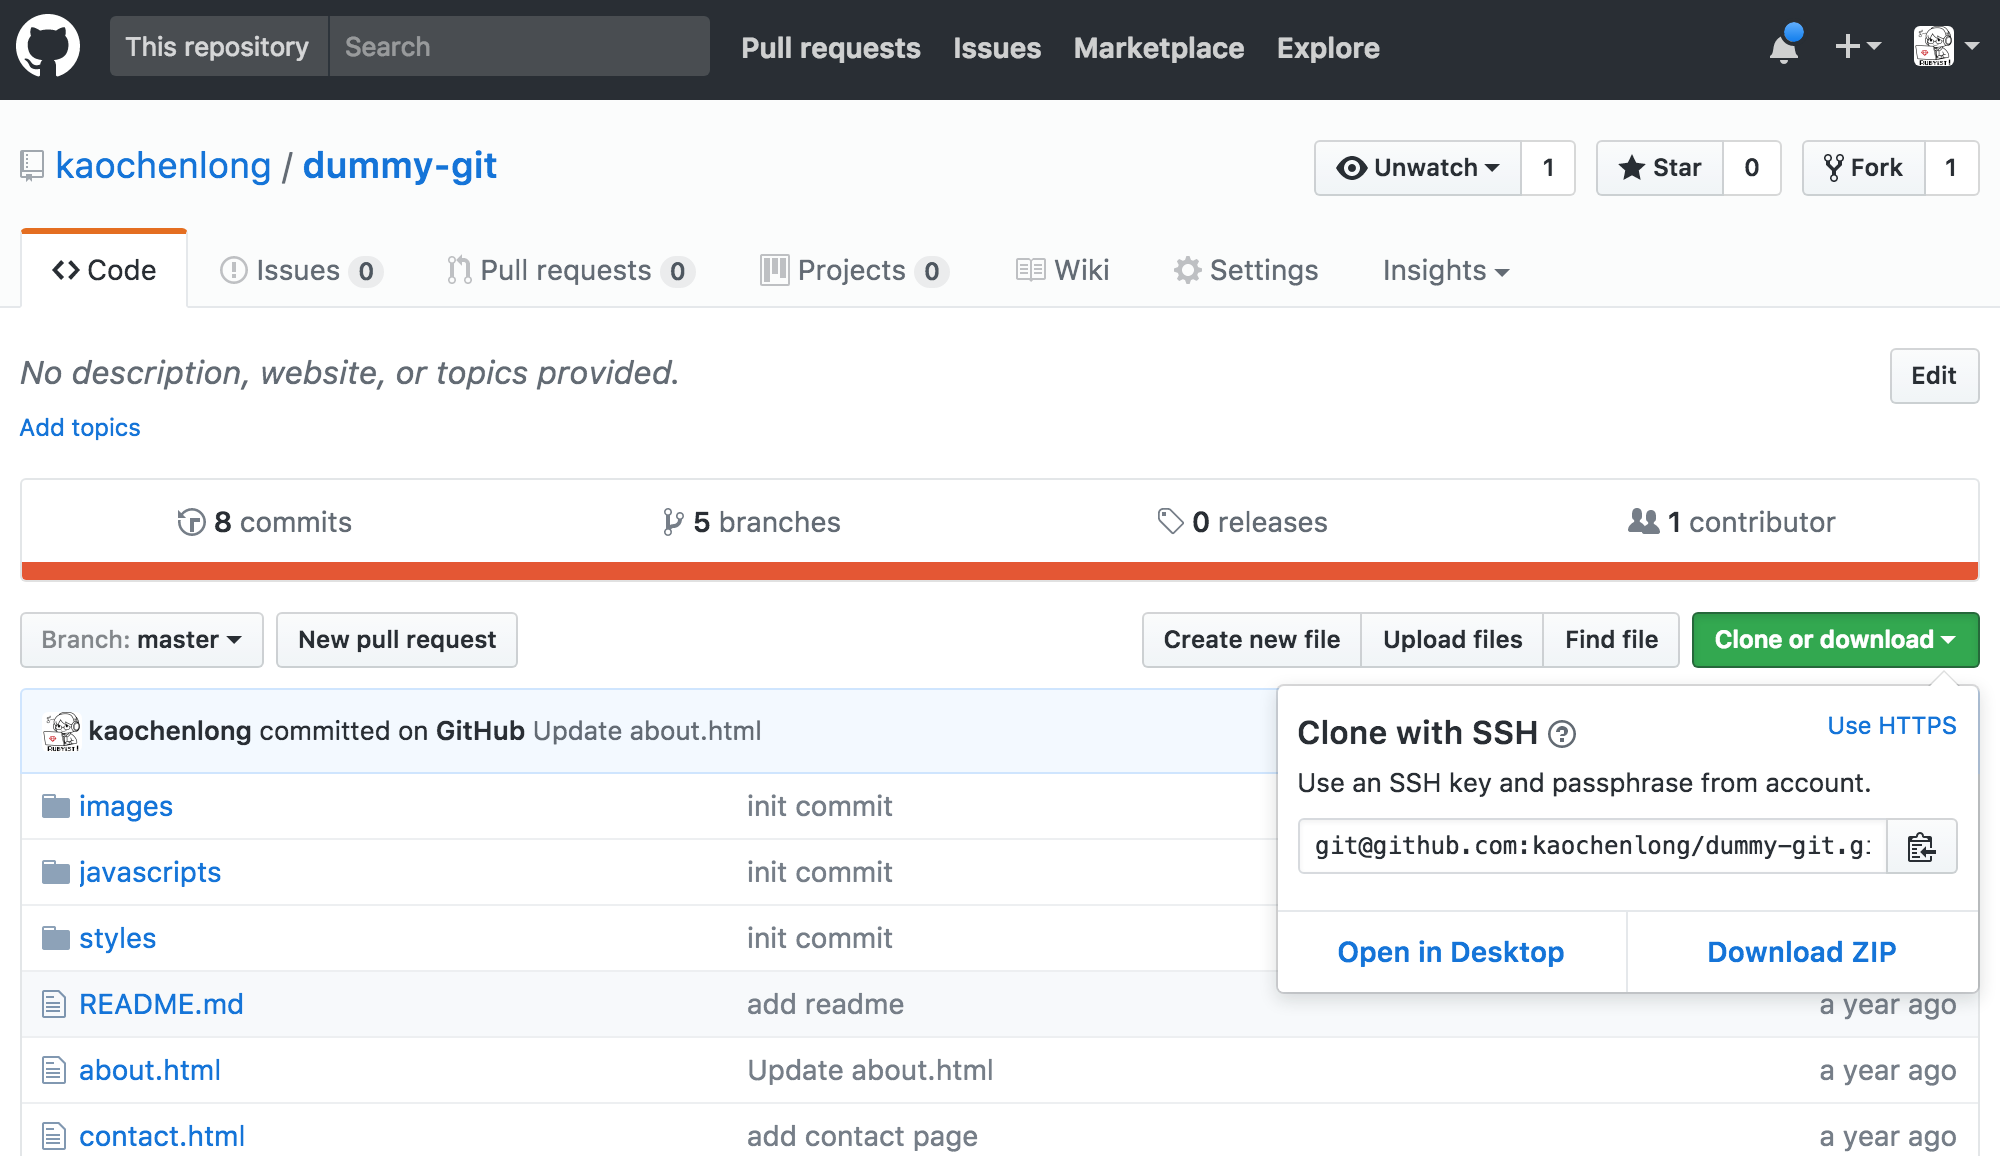The image size is (2000, 1156).
Task: Toggle the Star button for repository
Action: coord(1660,168)
